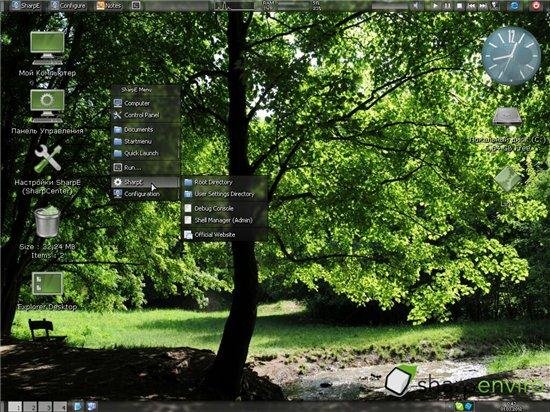The height and width of the screenshot is (412, 550).
Task: Open the Configuration menu entry
Action: (145, 194)
